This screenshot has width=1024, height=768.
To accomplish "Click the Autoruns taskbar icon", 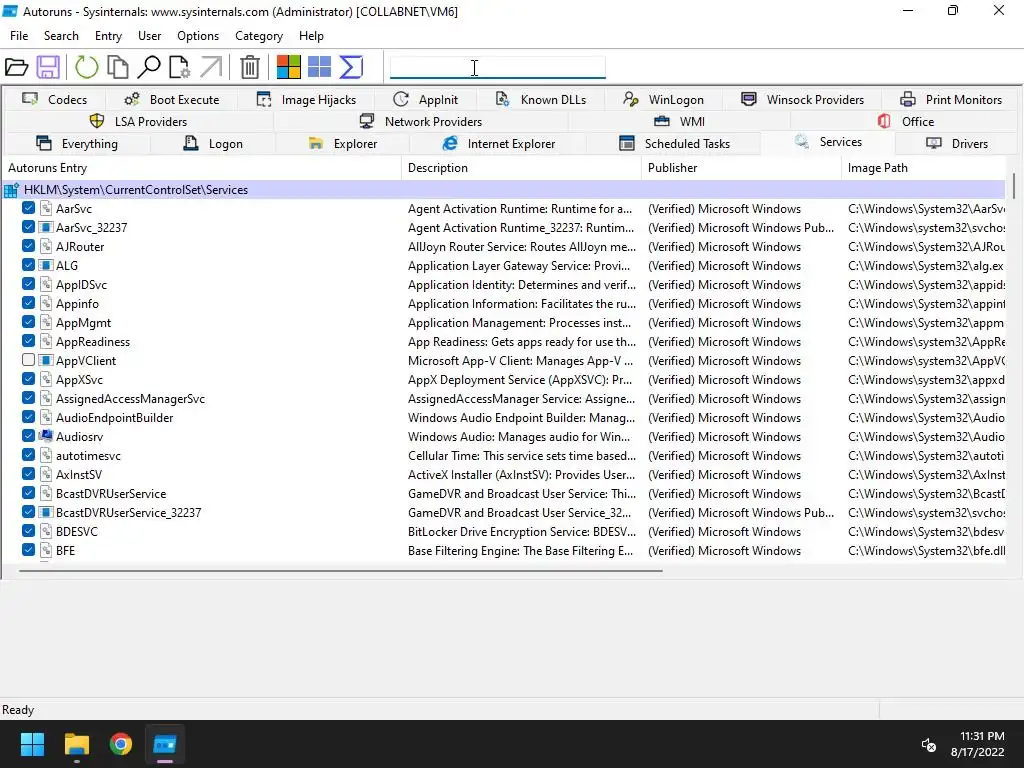I will pyautogui.click(x=165, y=744).
